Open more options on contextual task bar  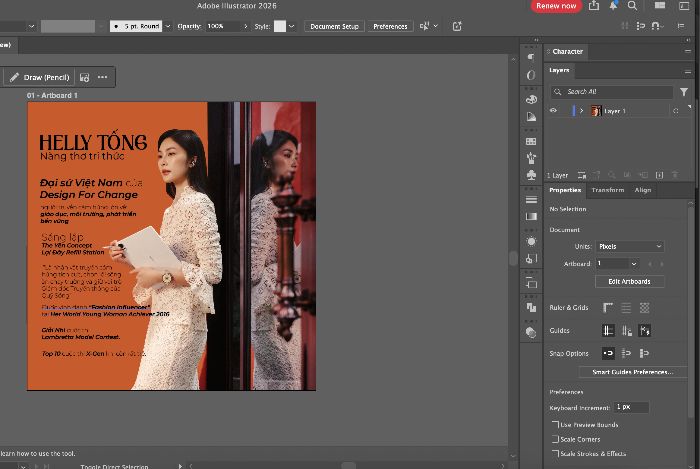point(103,77)
